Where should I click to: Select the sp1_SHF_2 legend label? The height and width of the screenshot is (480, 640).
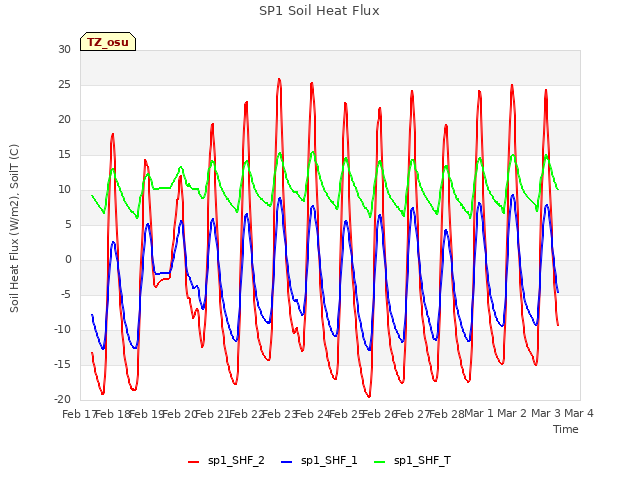(236, 461)
